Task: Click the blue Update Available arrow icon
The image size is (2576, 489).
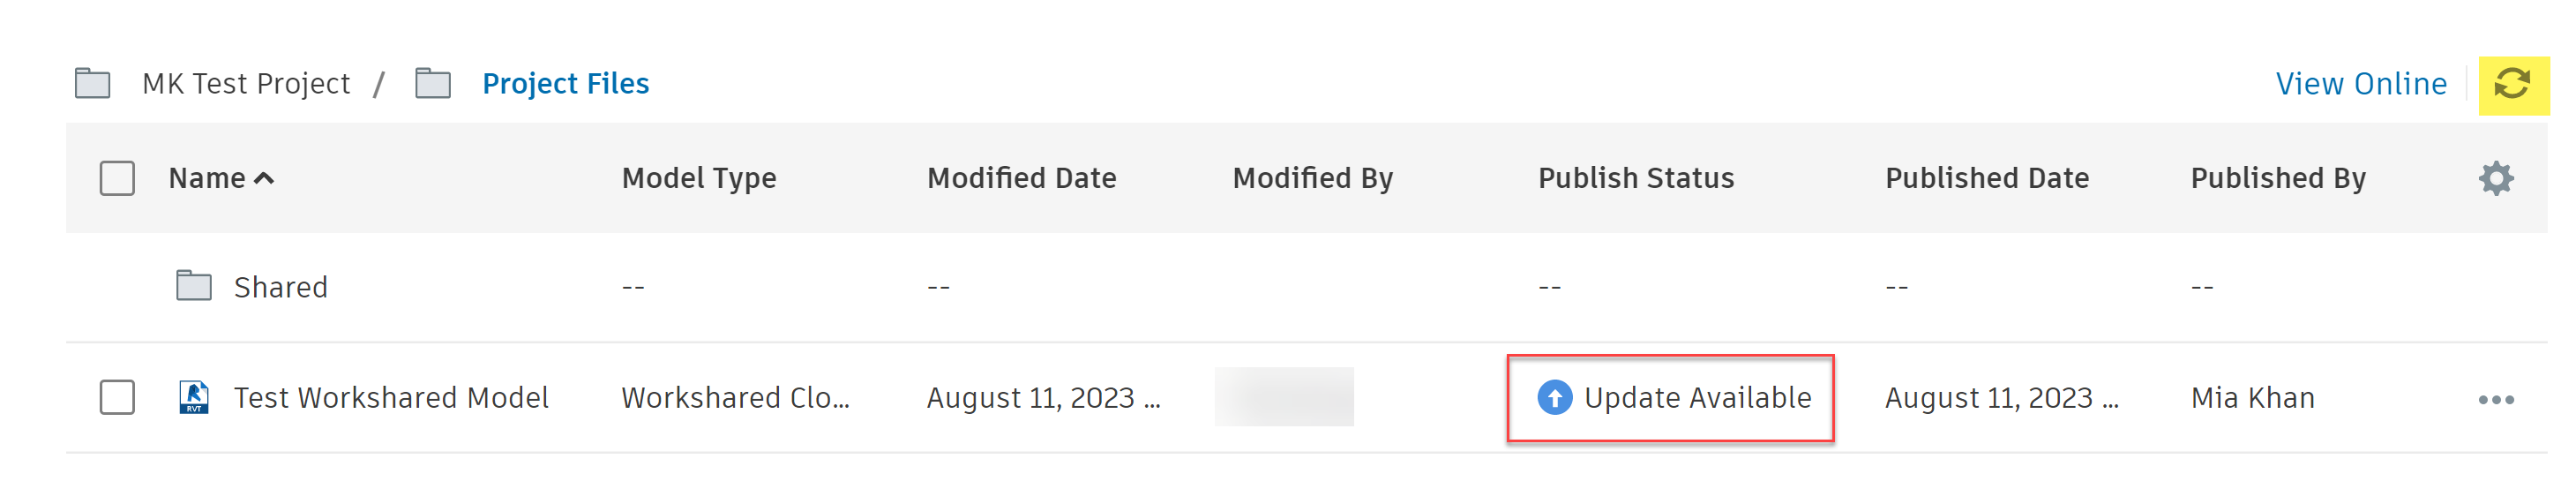Action: coord(1553,397)
